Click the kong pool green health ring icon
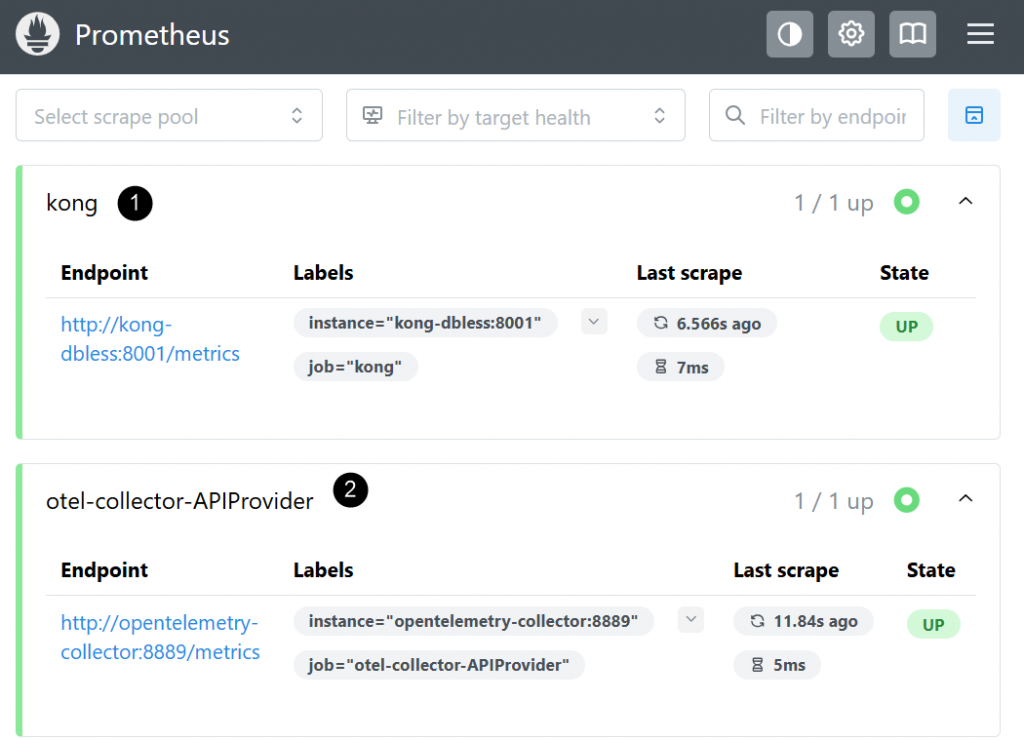 907,202
